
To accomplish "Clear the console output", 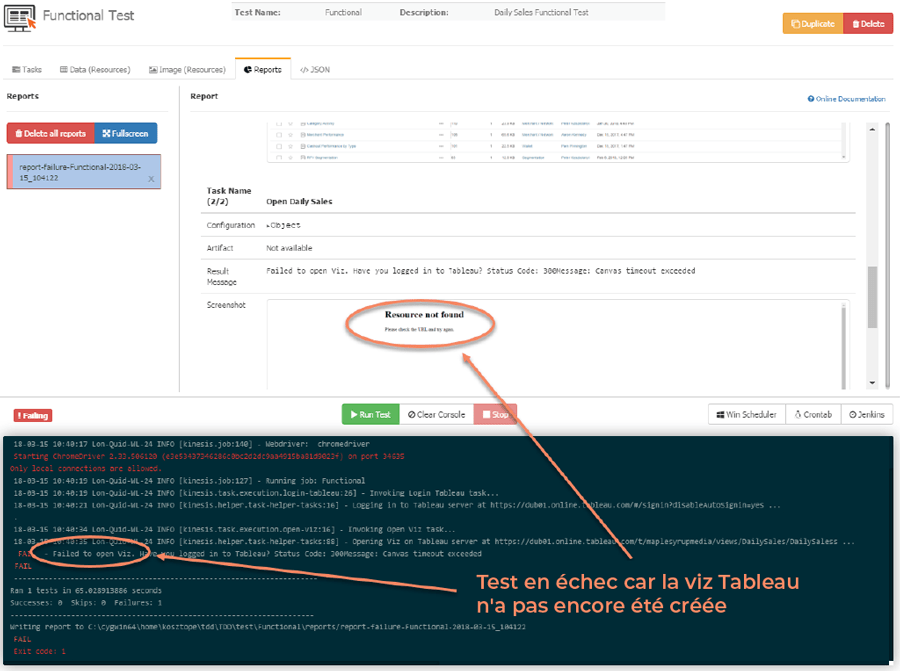I will pos(436,414).
